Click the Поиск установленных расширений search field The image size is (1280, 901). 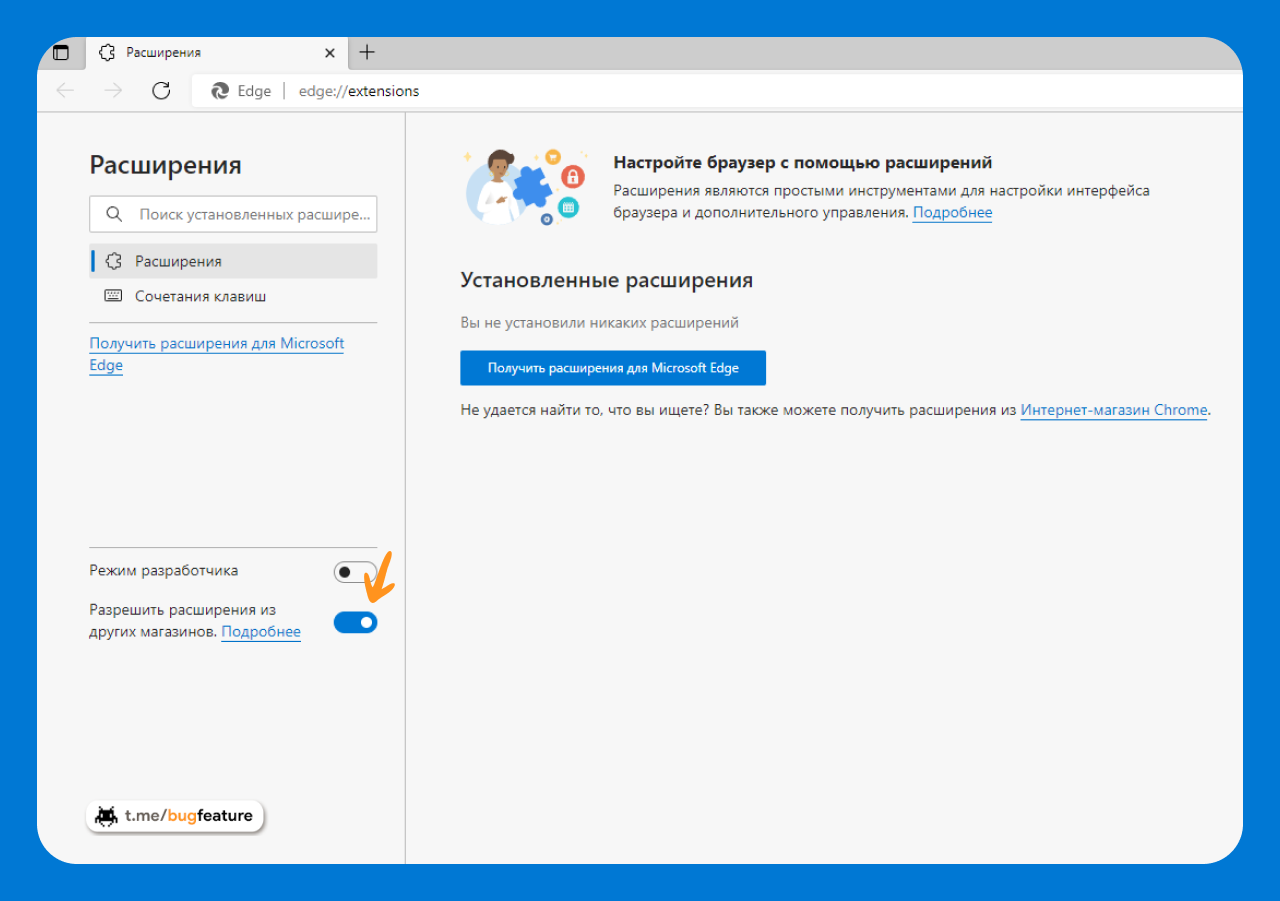[233, 214]
